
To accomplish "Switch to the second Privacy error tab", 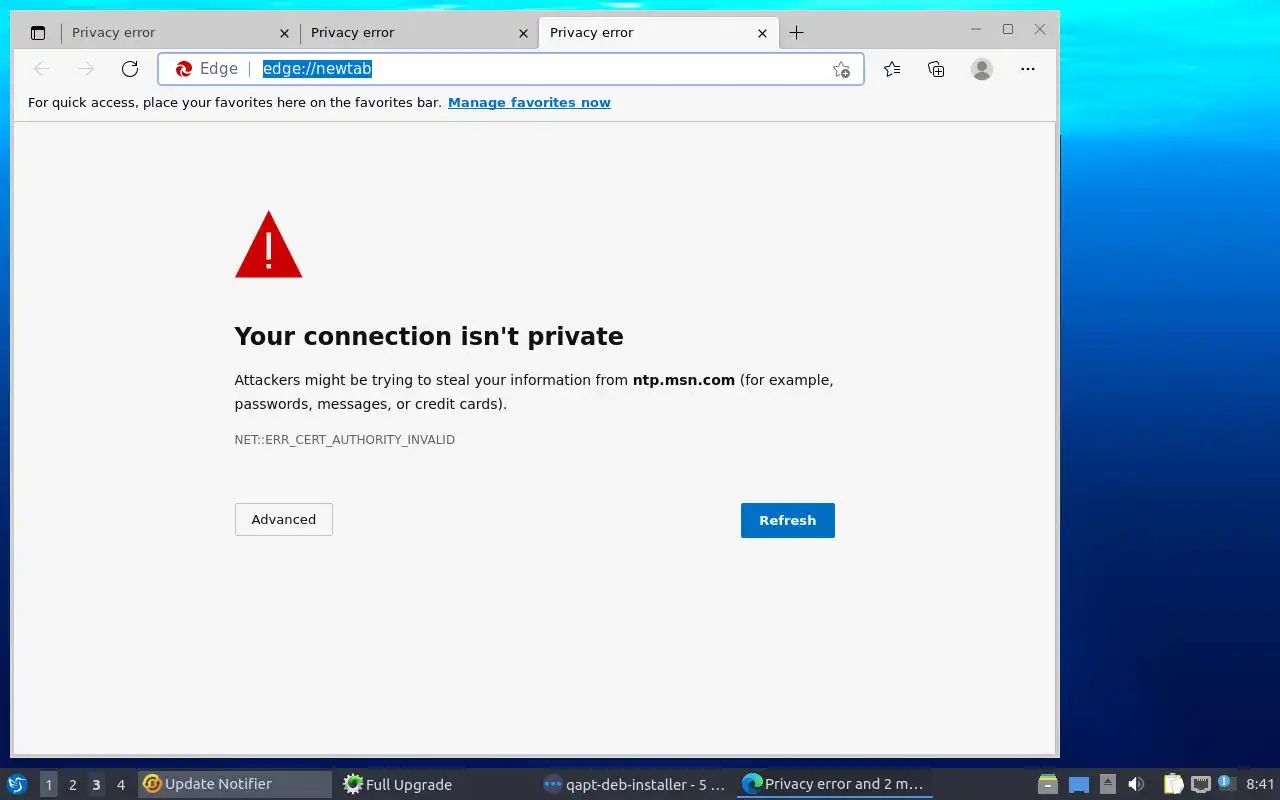I will [419, 33].
